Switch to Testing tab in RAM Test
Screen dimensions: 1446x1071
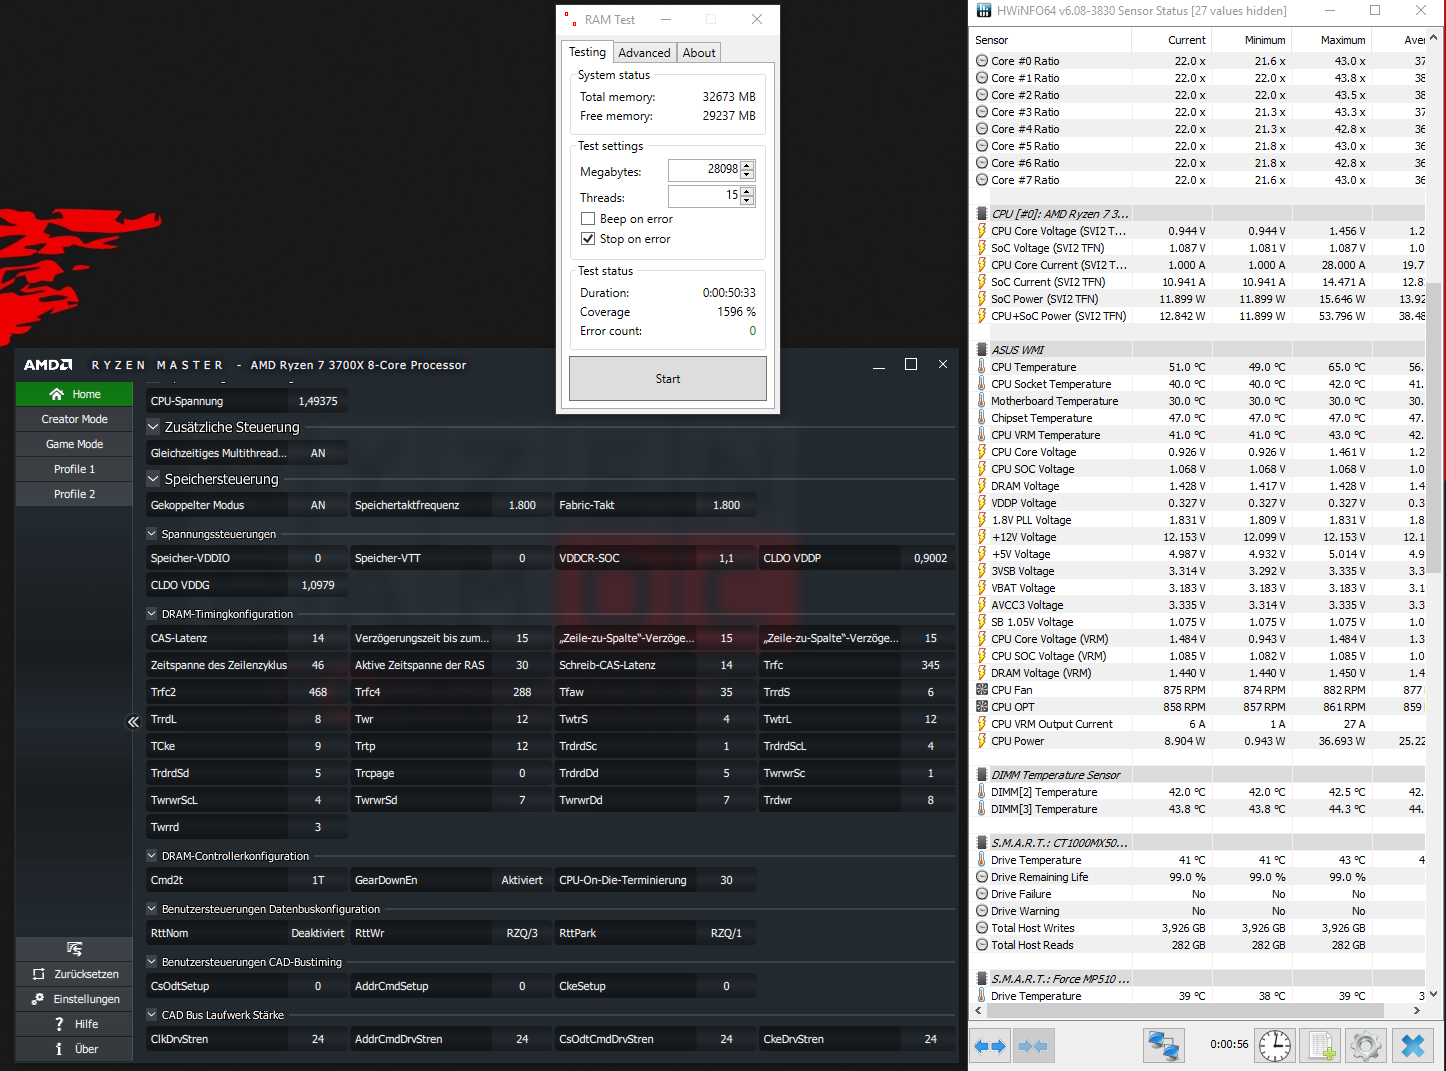coord(587,52)
